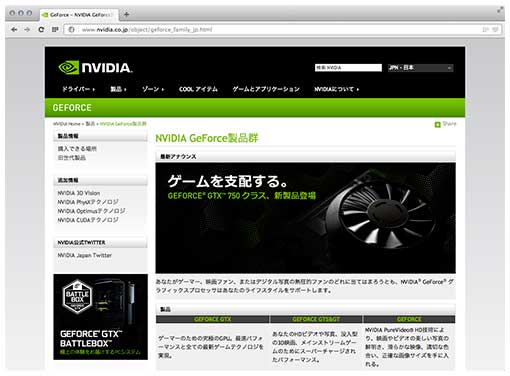Open NVIDIA Japan Twitter link
510x376 pixels.
[85, 255]
